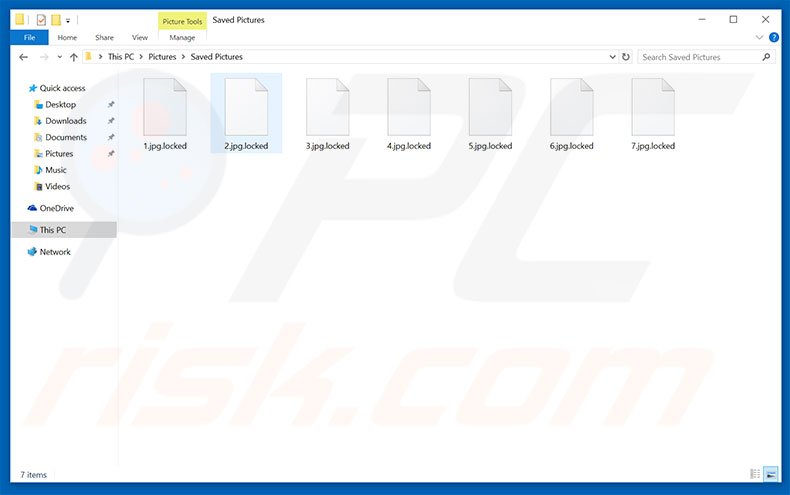This screenshot has height=495, width=790.
Task: Open Music in navigation pane
Action: click(x=55, y=170)
